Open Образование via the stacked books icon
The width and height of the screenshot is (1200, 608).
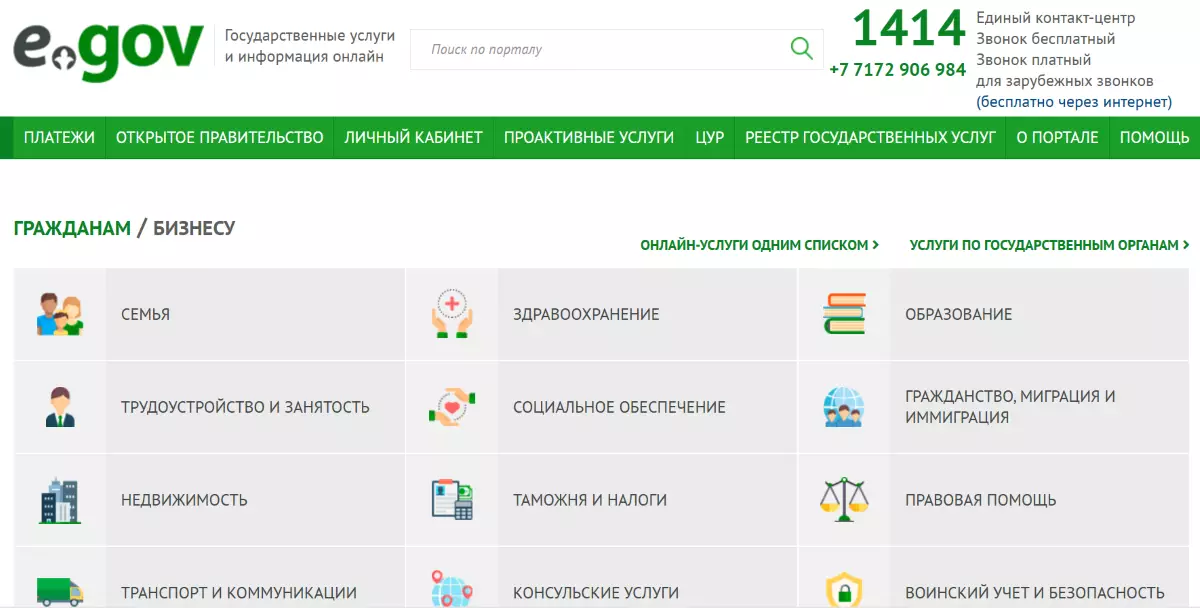[x=844, y=313]
